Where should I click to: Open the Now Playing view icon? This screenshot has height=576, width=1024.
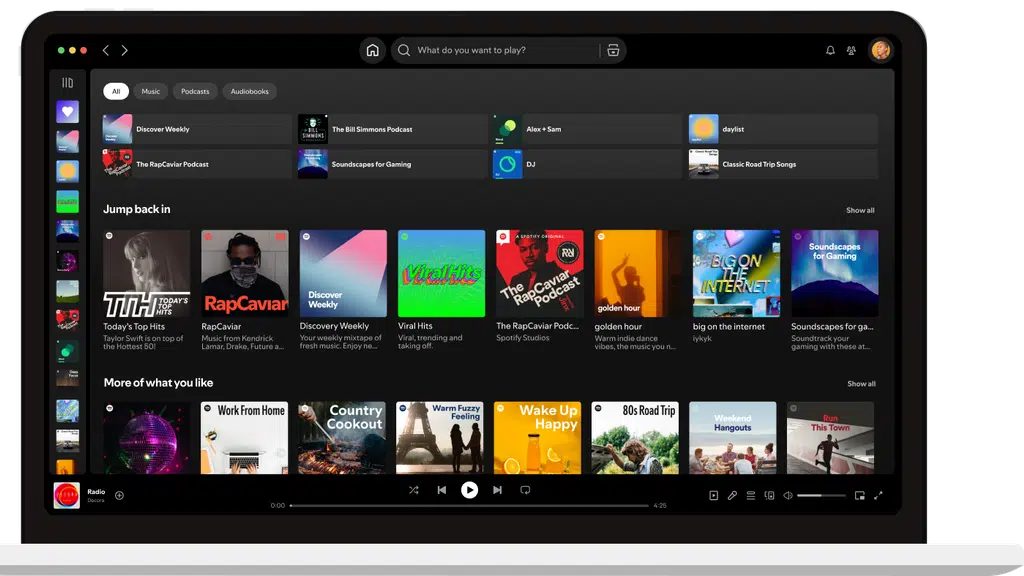[x=714, y=496]
